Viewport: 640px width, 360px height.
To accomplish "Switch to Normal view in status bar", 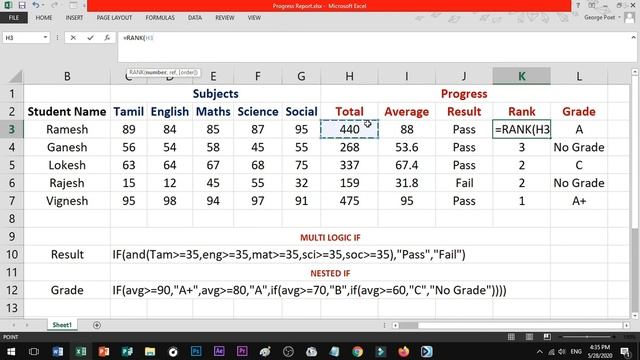I will pyautogui.click(x=511, y=337).
